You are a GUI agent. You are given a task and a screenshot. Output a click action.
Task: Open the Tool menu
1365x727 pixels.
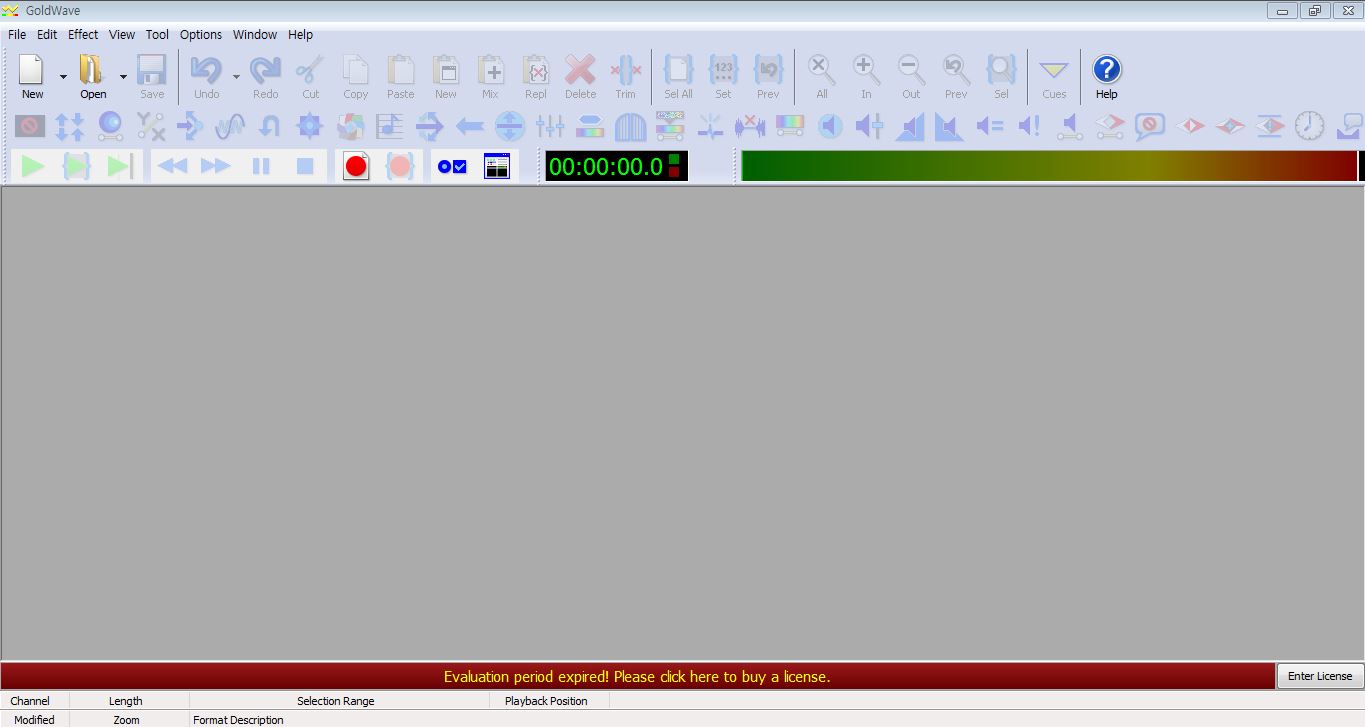[x=157, y=34]
